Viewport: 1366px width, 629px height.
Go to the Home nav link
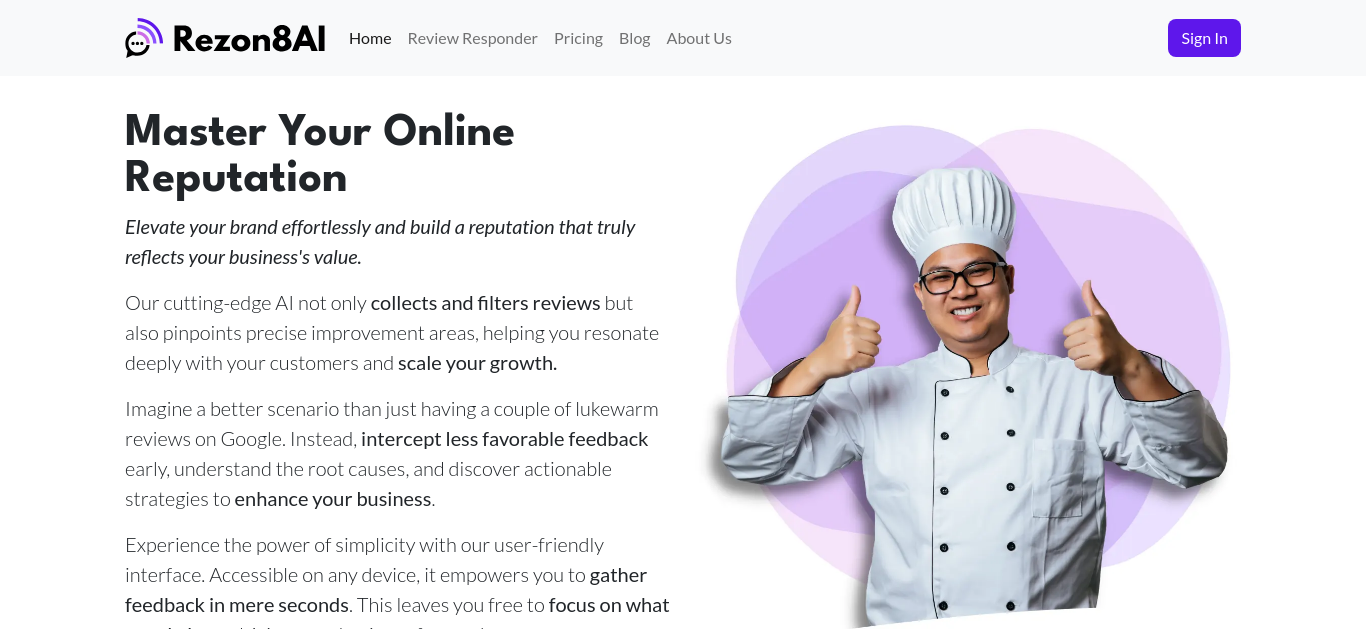[x=370, y=38]
